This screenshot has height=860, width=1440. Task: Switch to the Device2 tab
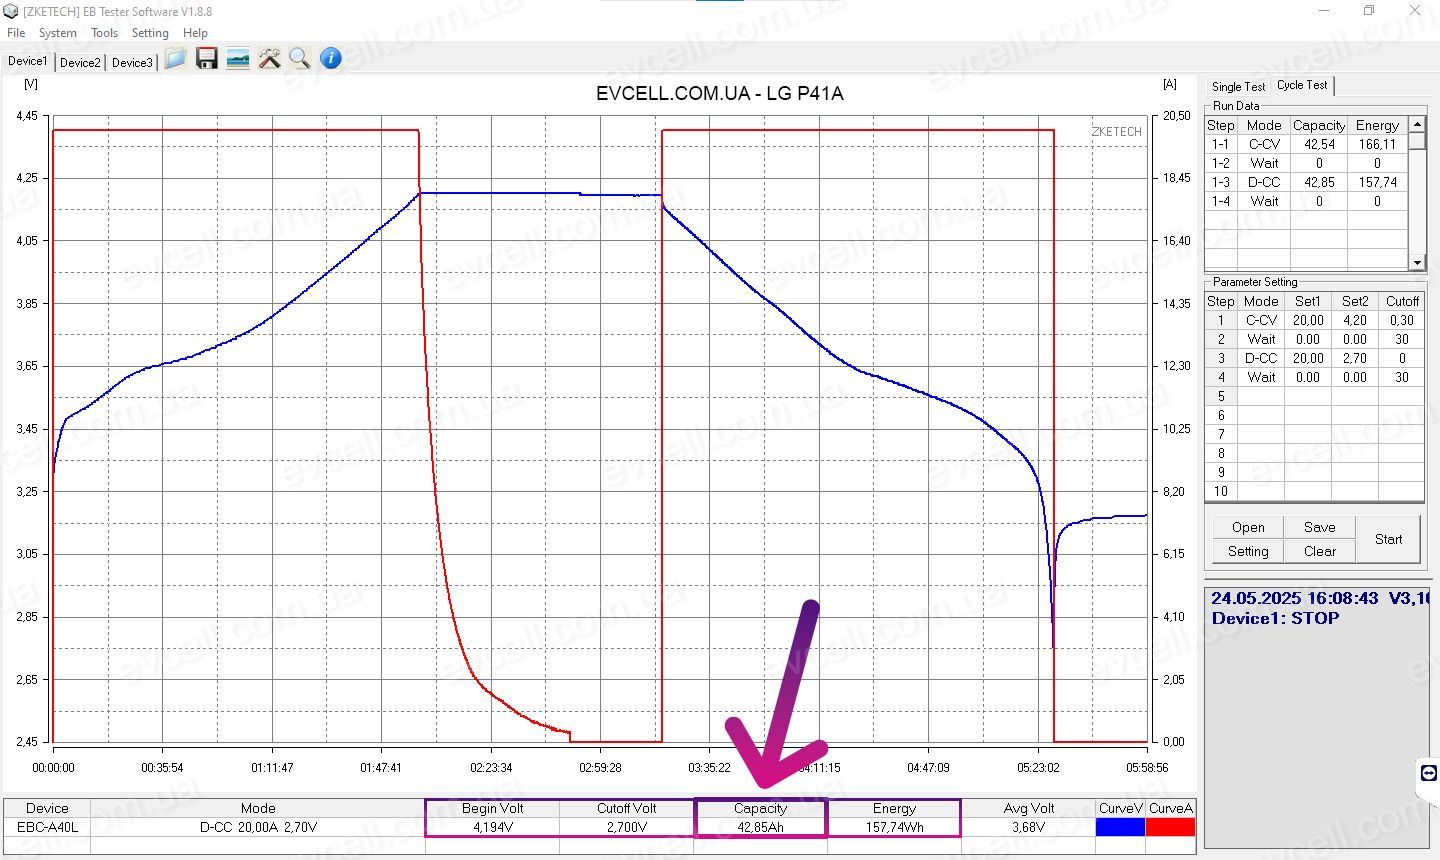point(80,62)
